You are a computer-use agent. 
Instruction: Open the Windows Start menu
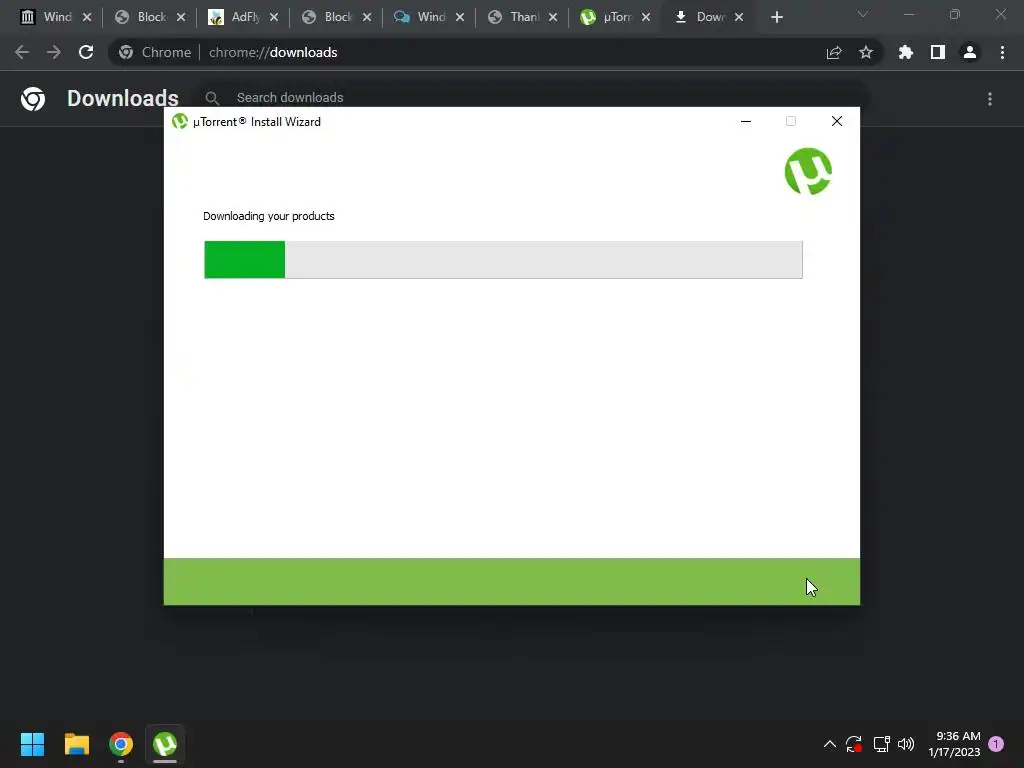(x=32, y=744)
